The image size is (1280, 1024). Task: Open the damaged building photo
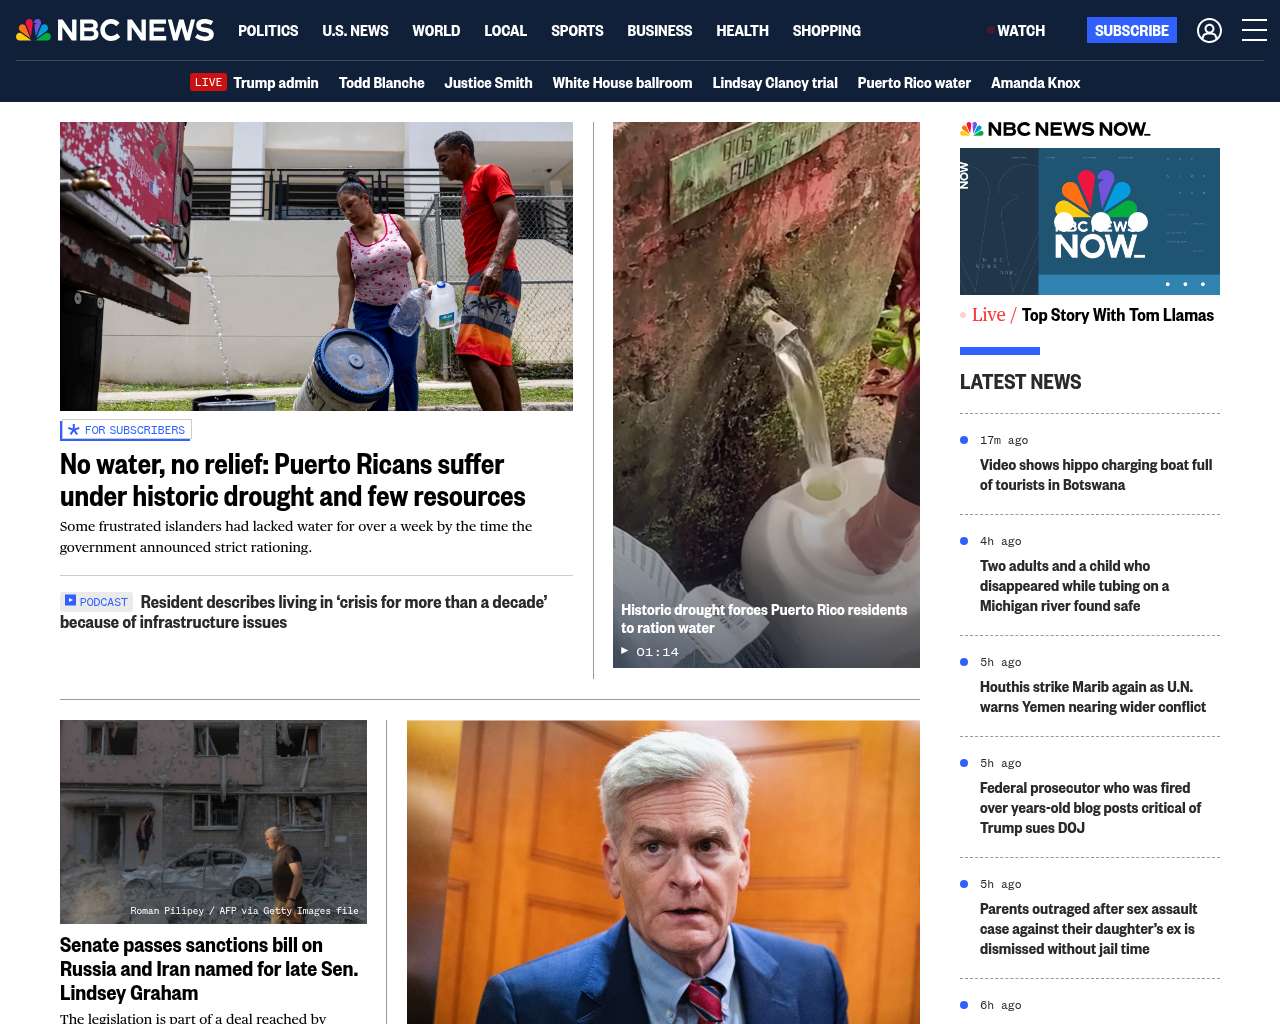(x=213, y=822)
